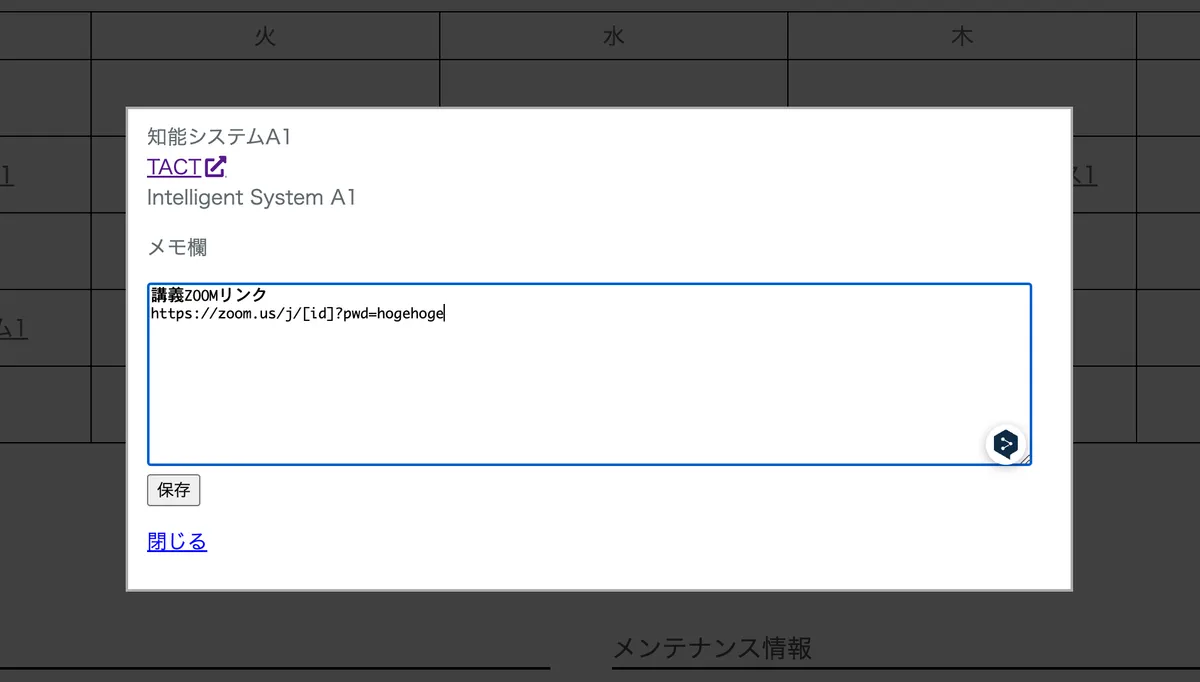
Task: Click the Zoom meeting URL in the memo
Action: 297,313
